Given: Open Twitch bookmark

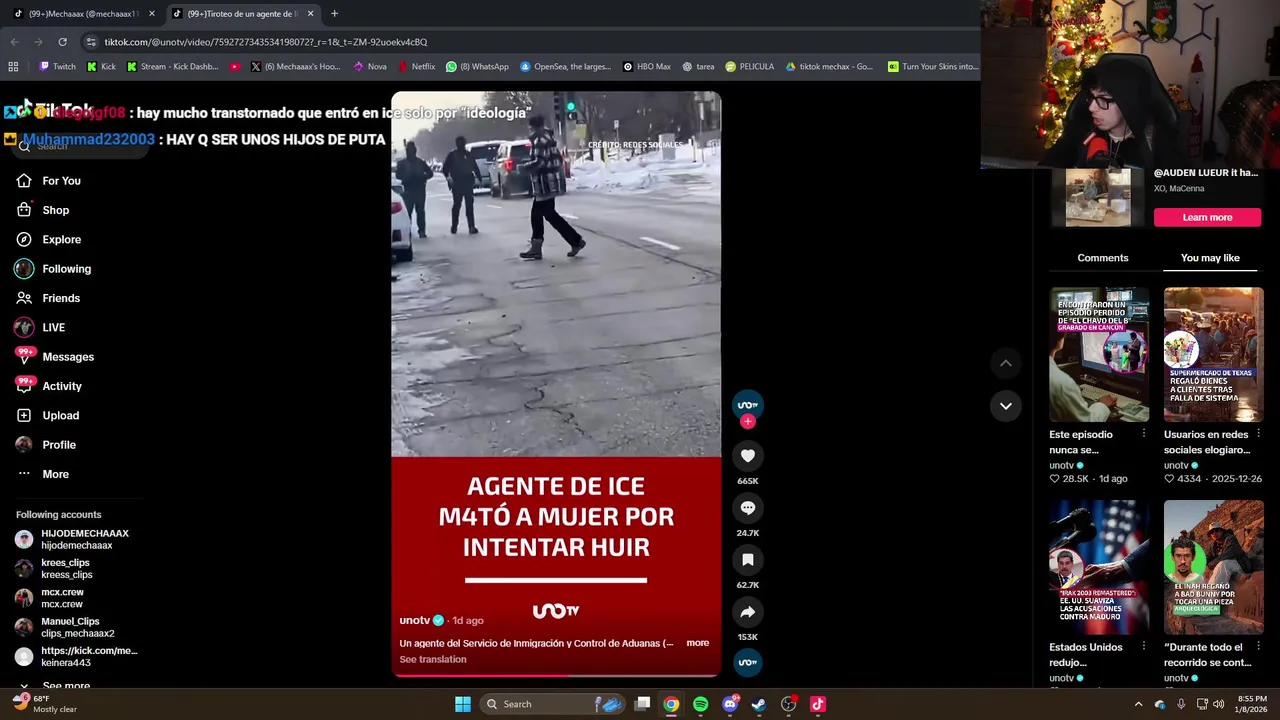Looking at the screenshot, I should click(x=57, y=67).
